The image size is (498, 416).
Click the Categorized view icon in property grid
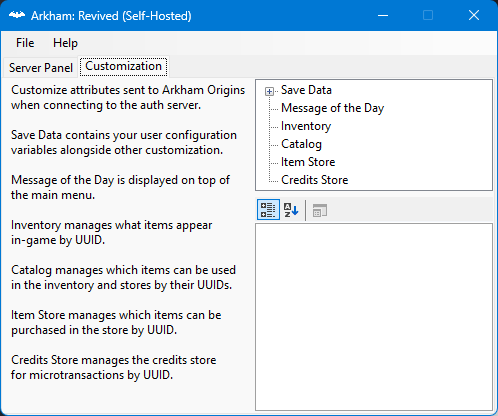click(x=268, y=210)
